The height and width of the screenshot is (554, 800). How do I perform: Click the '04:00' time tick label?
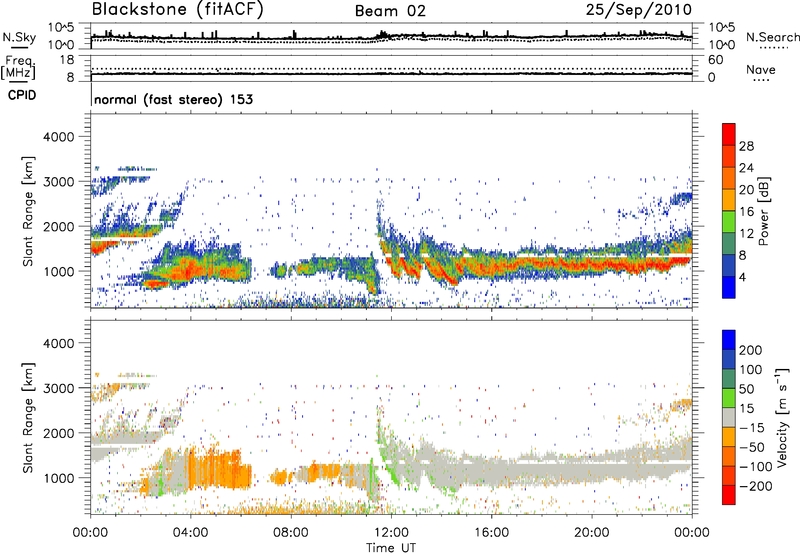[190, 533]
